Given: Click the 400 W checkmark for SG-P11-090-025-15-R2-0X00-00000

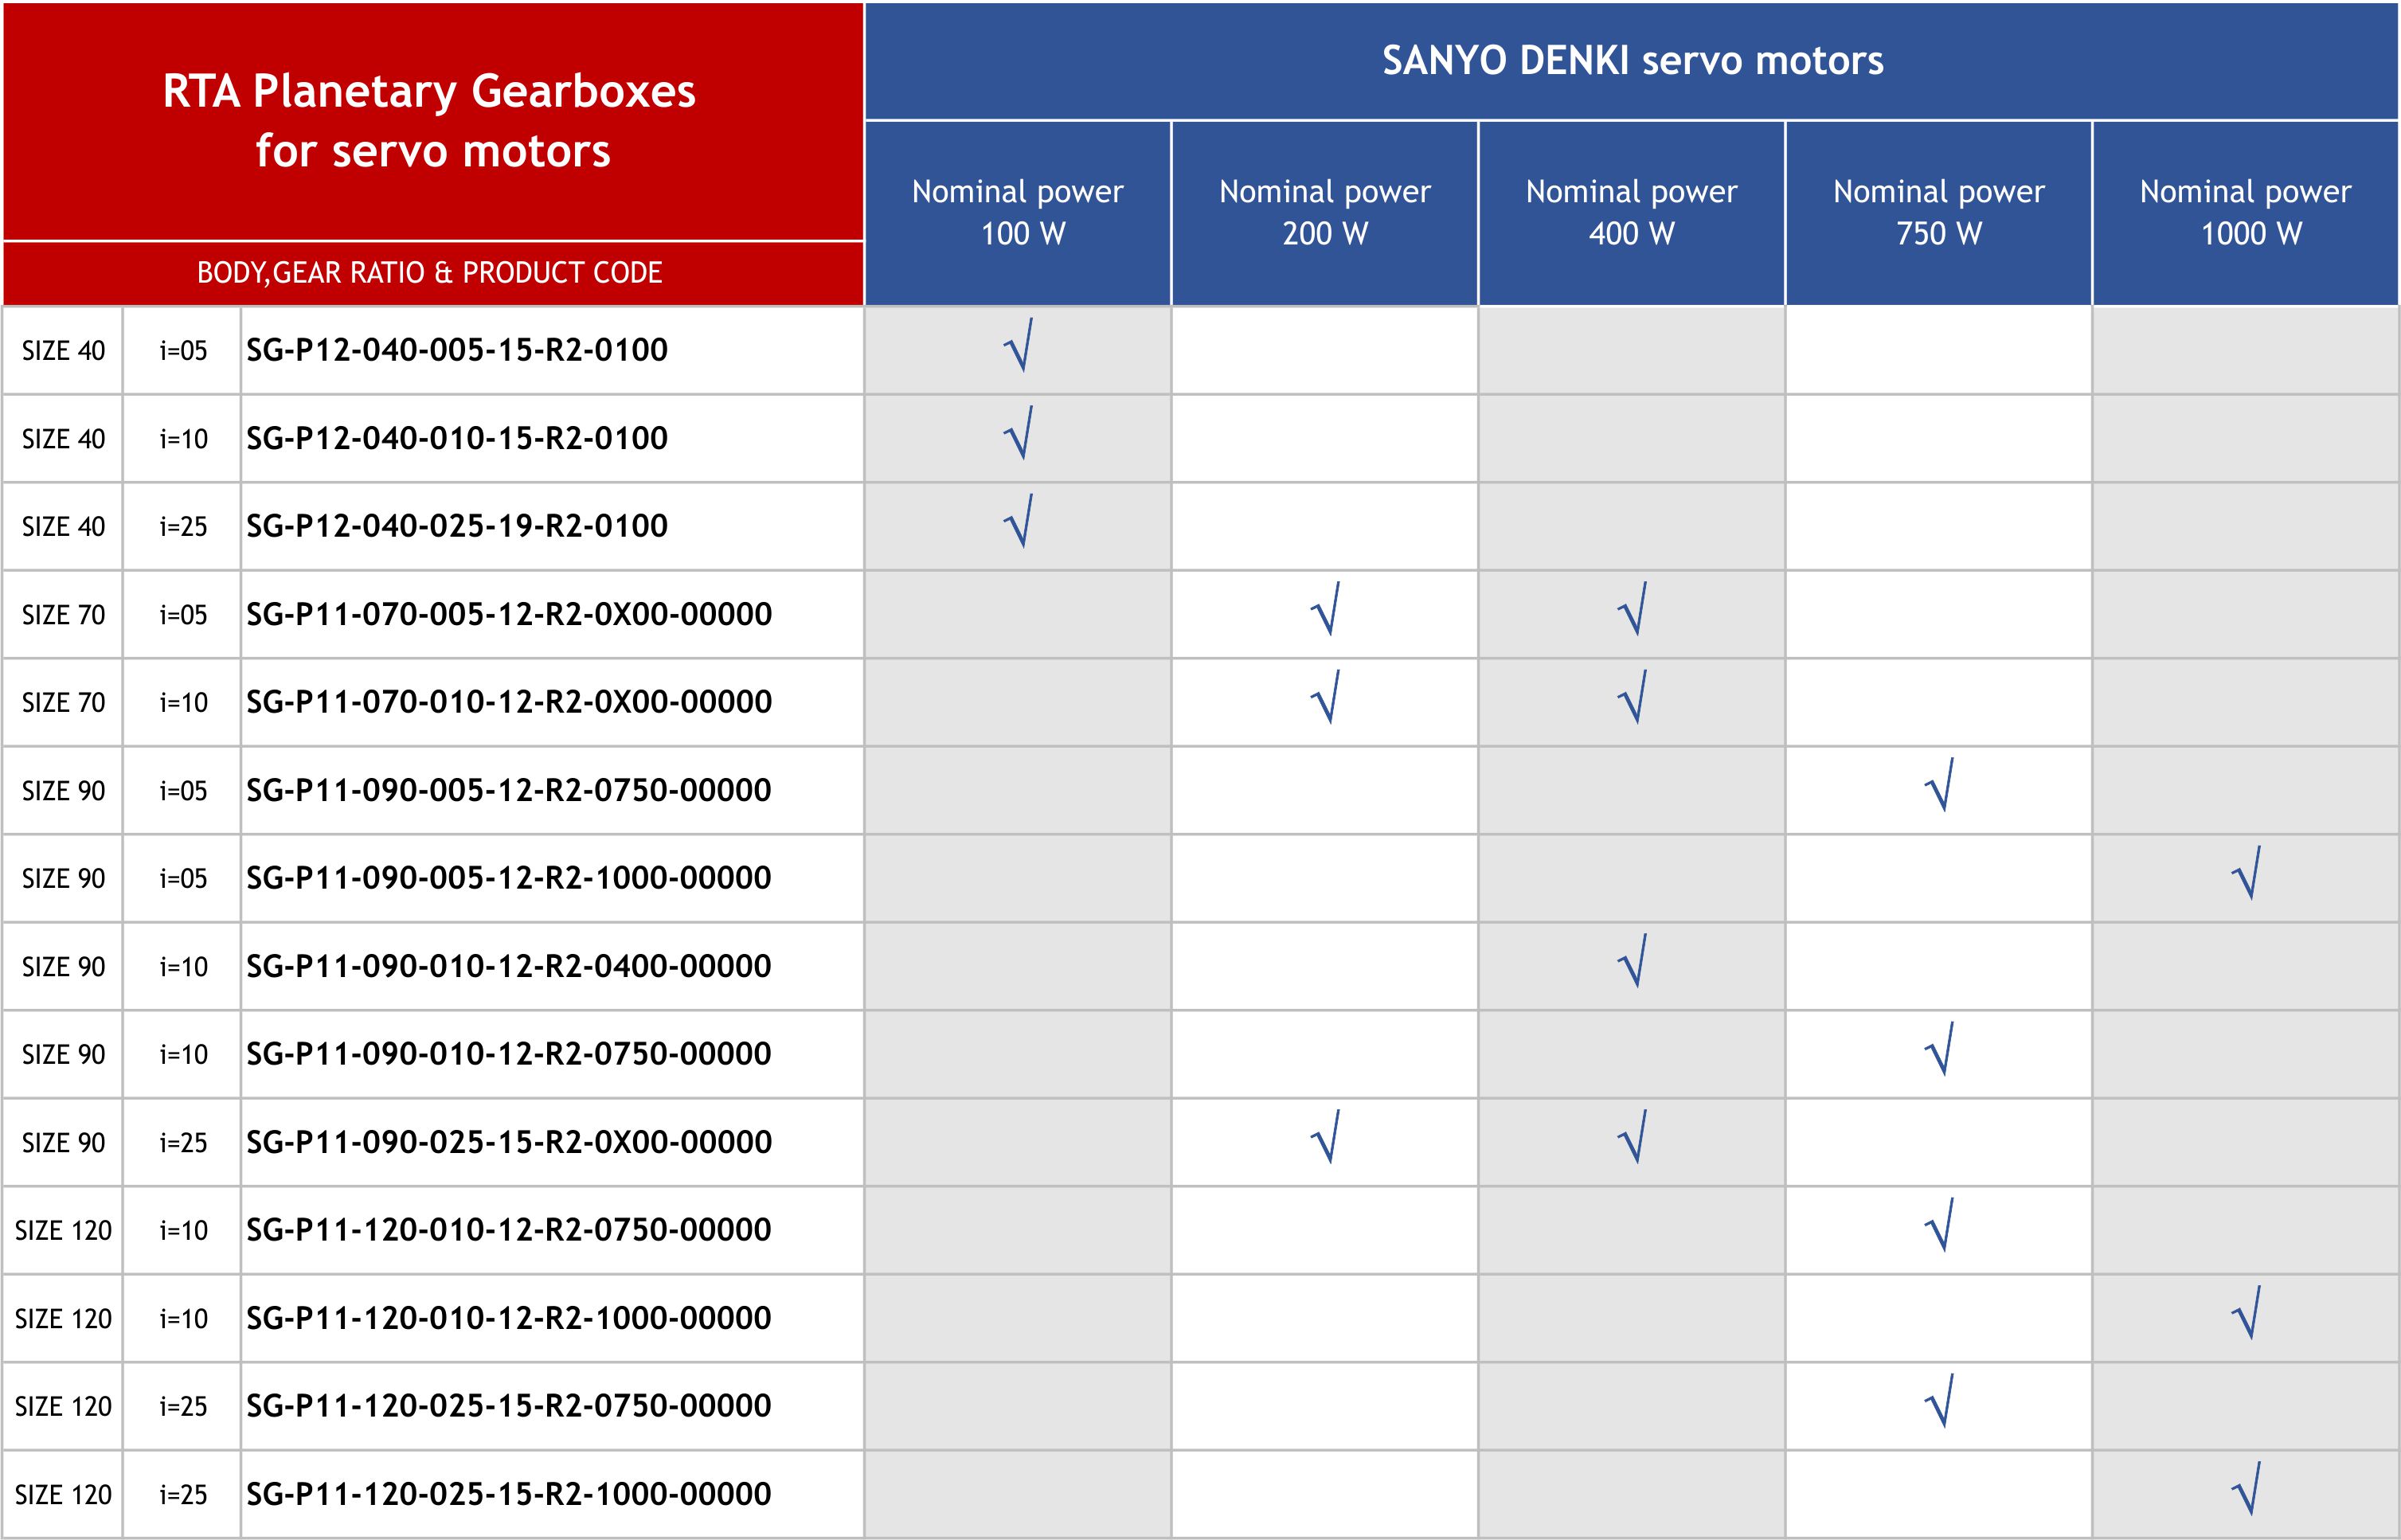Looking at the screenshot, I should pos(1633,1137).
